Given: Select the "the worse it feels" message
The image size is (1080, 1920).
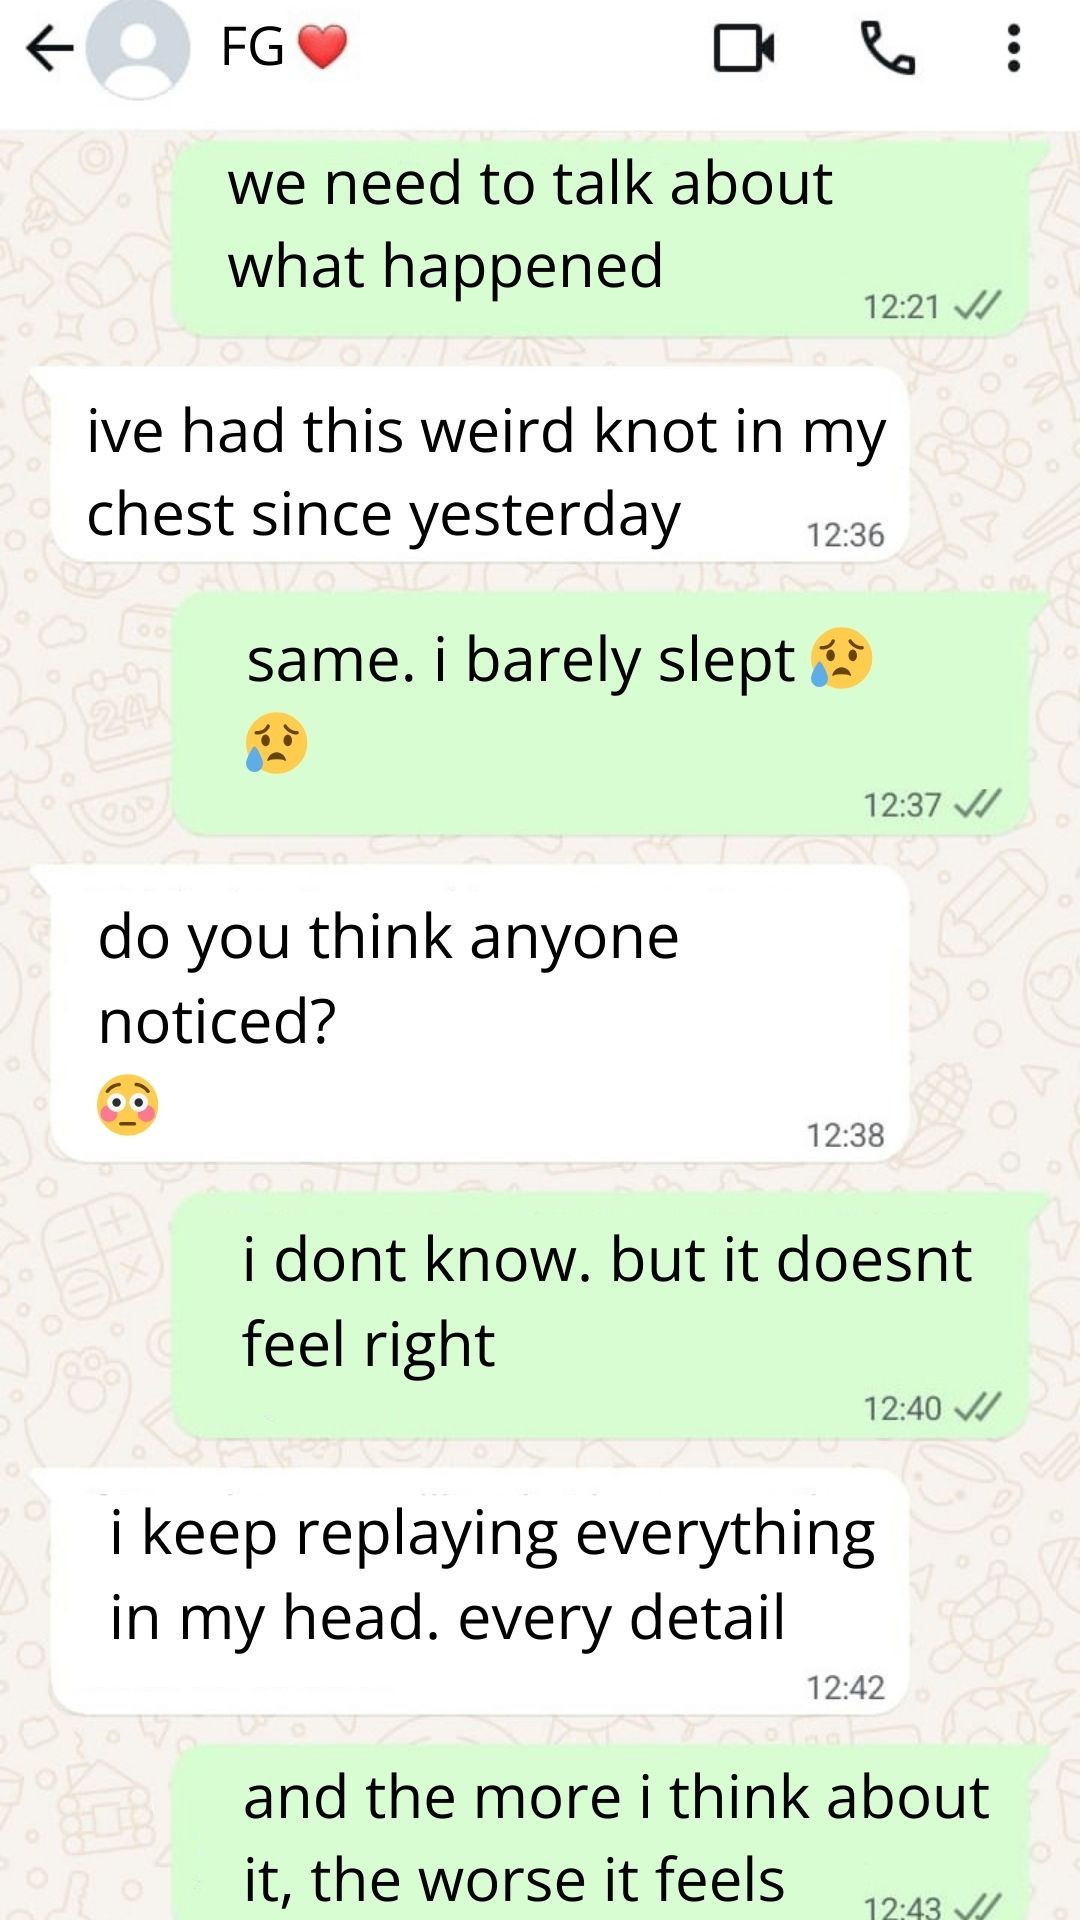Looking at the screenshot, I should 600,1834.
